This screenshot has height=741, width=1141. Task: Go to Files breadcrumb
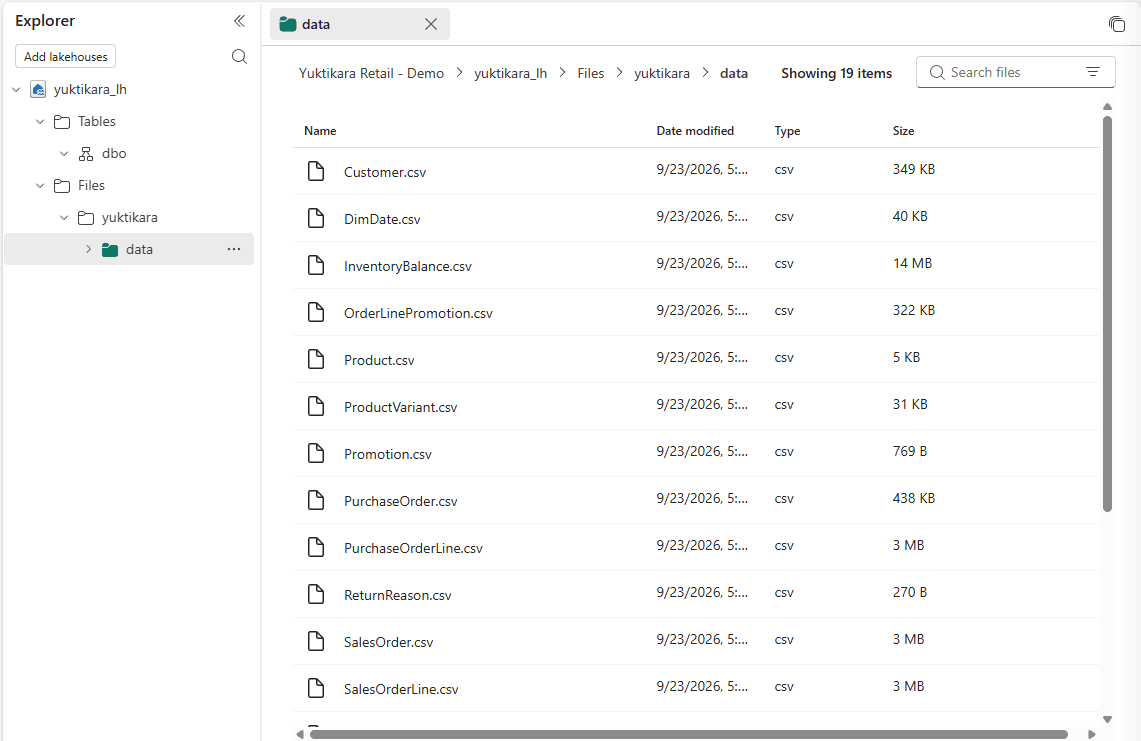[591, 74]
